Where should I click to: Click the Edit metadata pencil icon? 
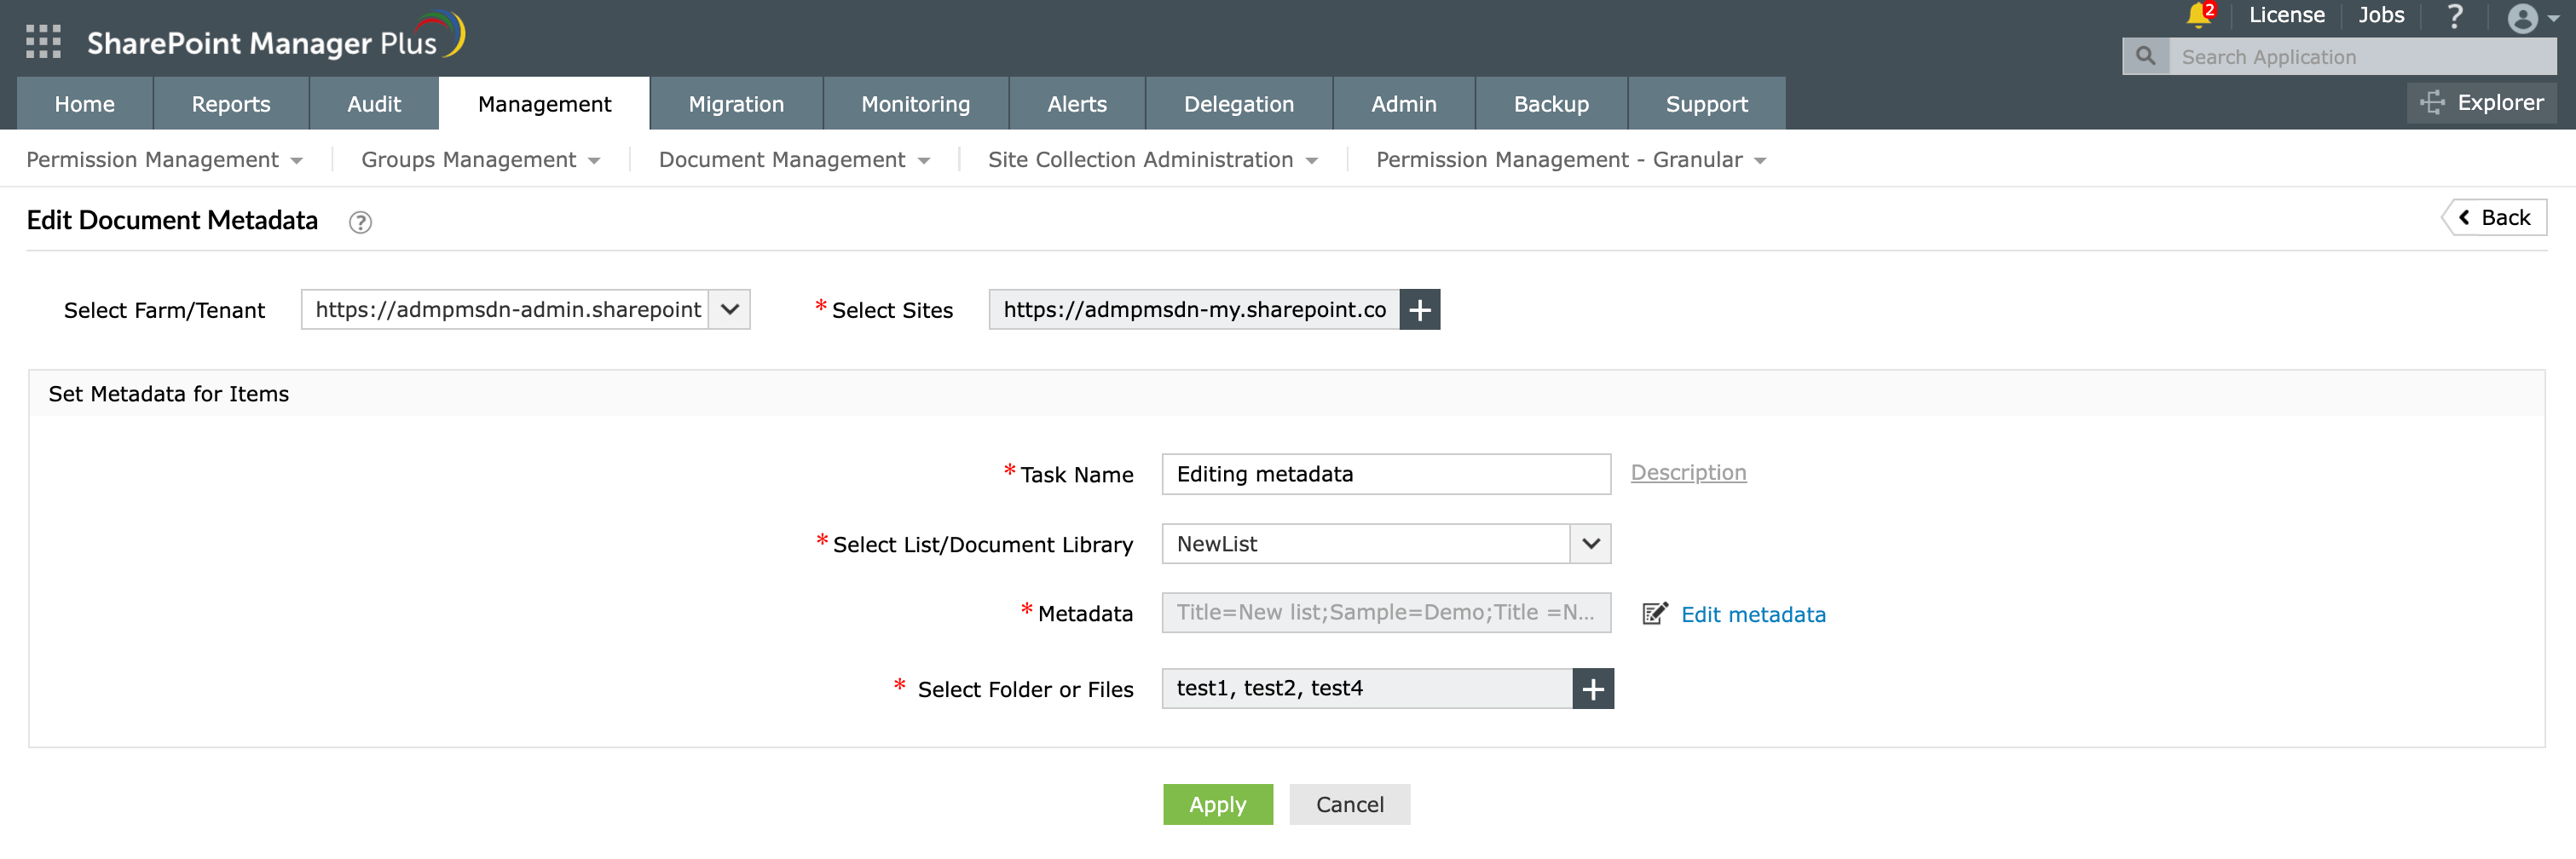coord(1655,614)
